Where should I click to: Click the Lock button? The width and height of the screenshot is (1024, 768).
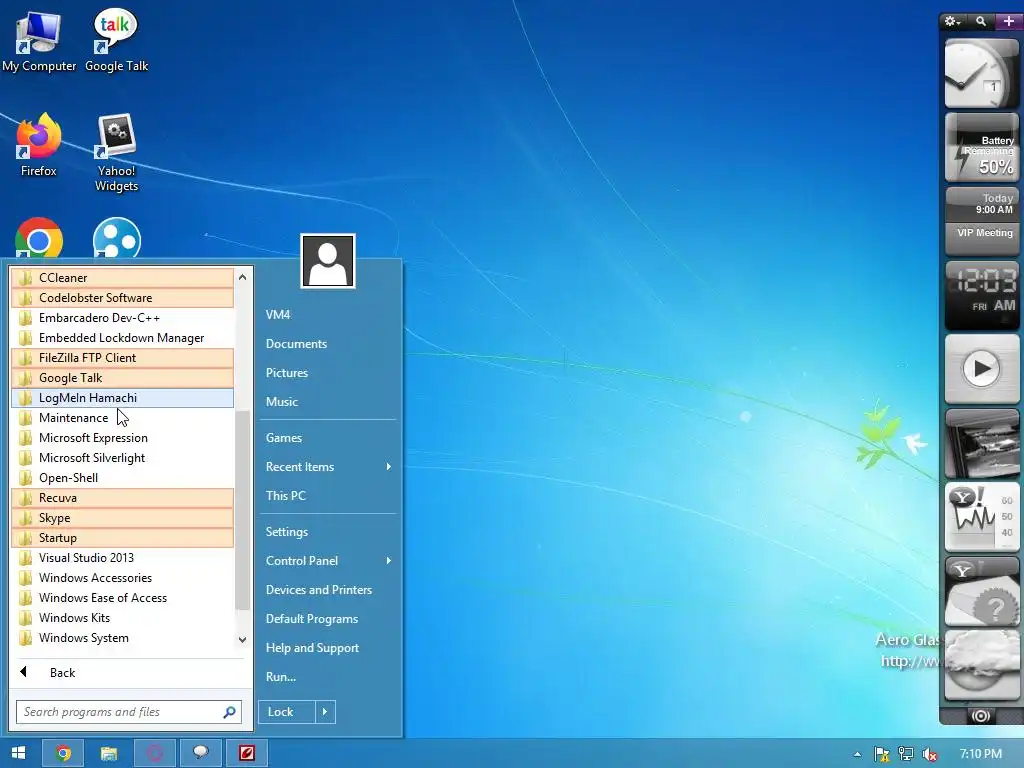pyautogui.click(x=287, y=712)
